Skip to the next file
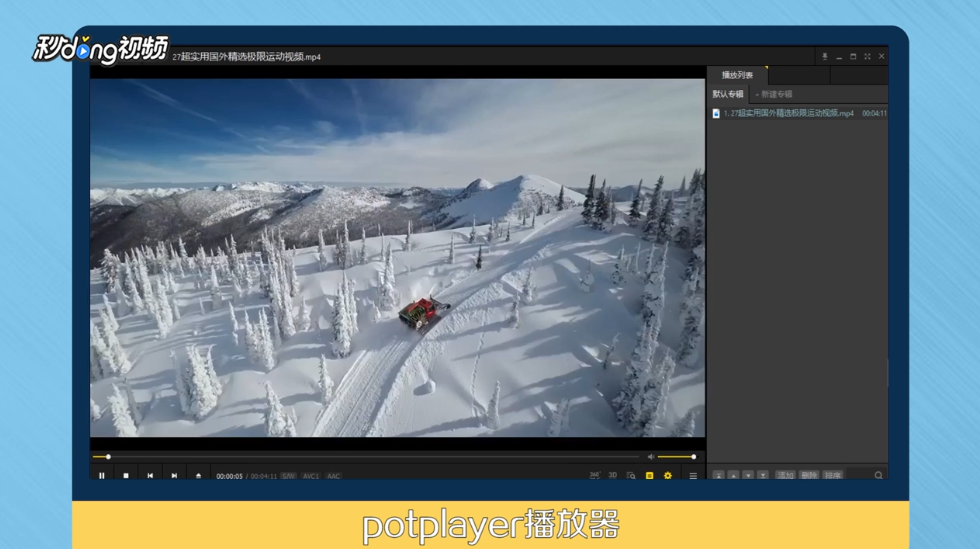This screenshot has height=549, width=980. (174, 475)
